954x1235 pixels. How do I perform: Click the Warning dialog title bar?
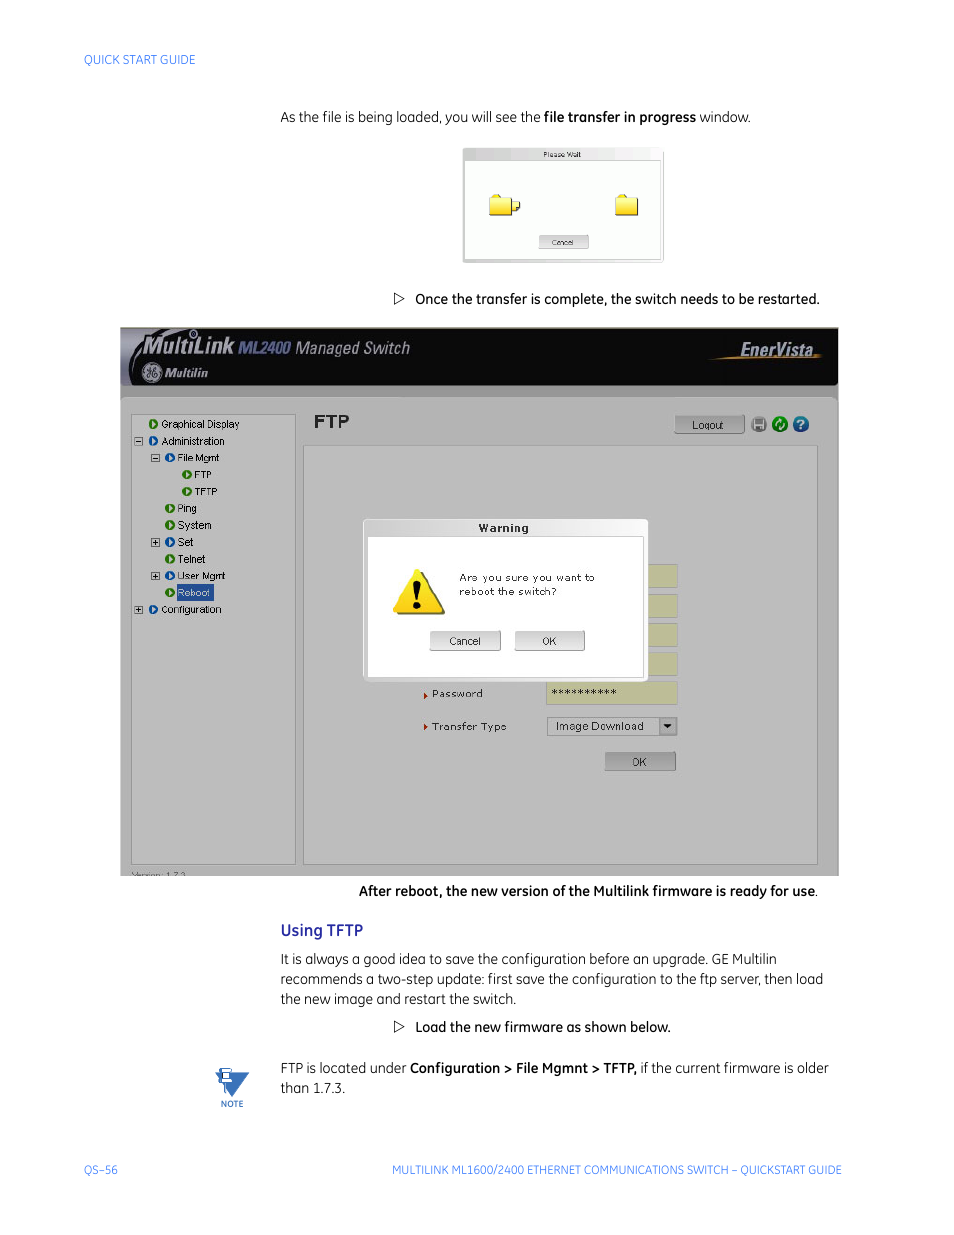point(505,528)
